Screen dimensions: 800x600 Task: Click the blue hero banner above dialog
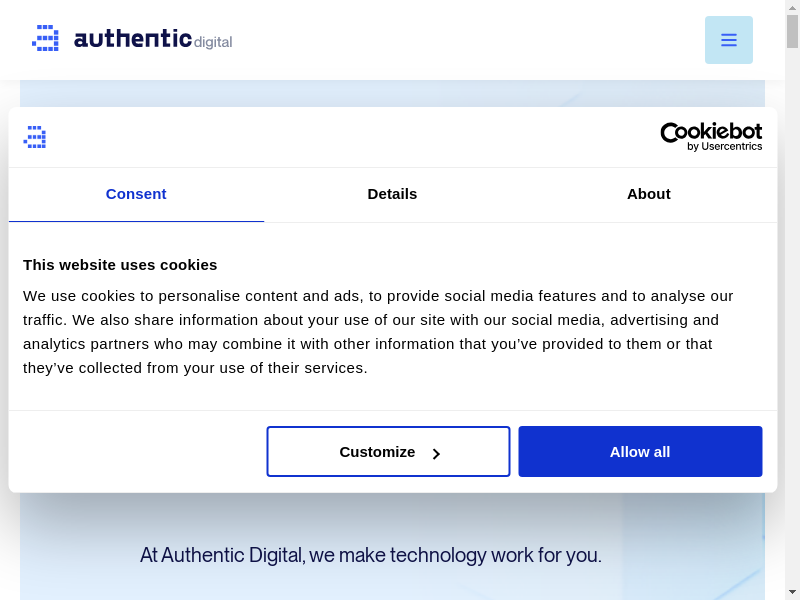300,93
